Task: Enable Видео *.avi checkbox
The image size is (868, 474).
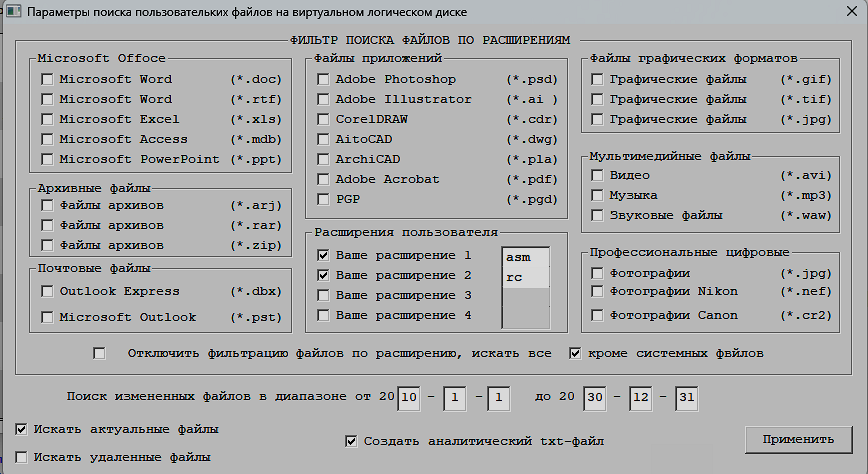Action: pyautogui.click(x=597, y=176)
